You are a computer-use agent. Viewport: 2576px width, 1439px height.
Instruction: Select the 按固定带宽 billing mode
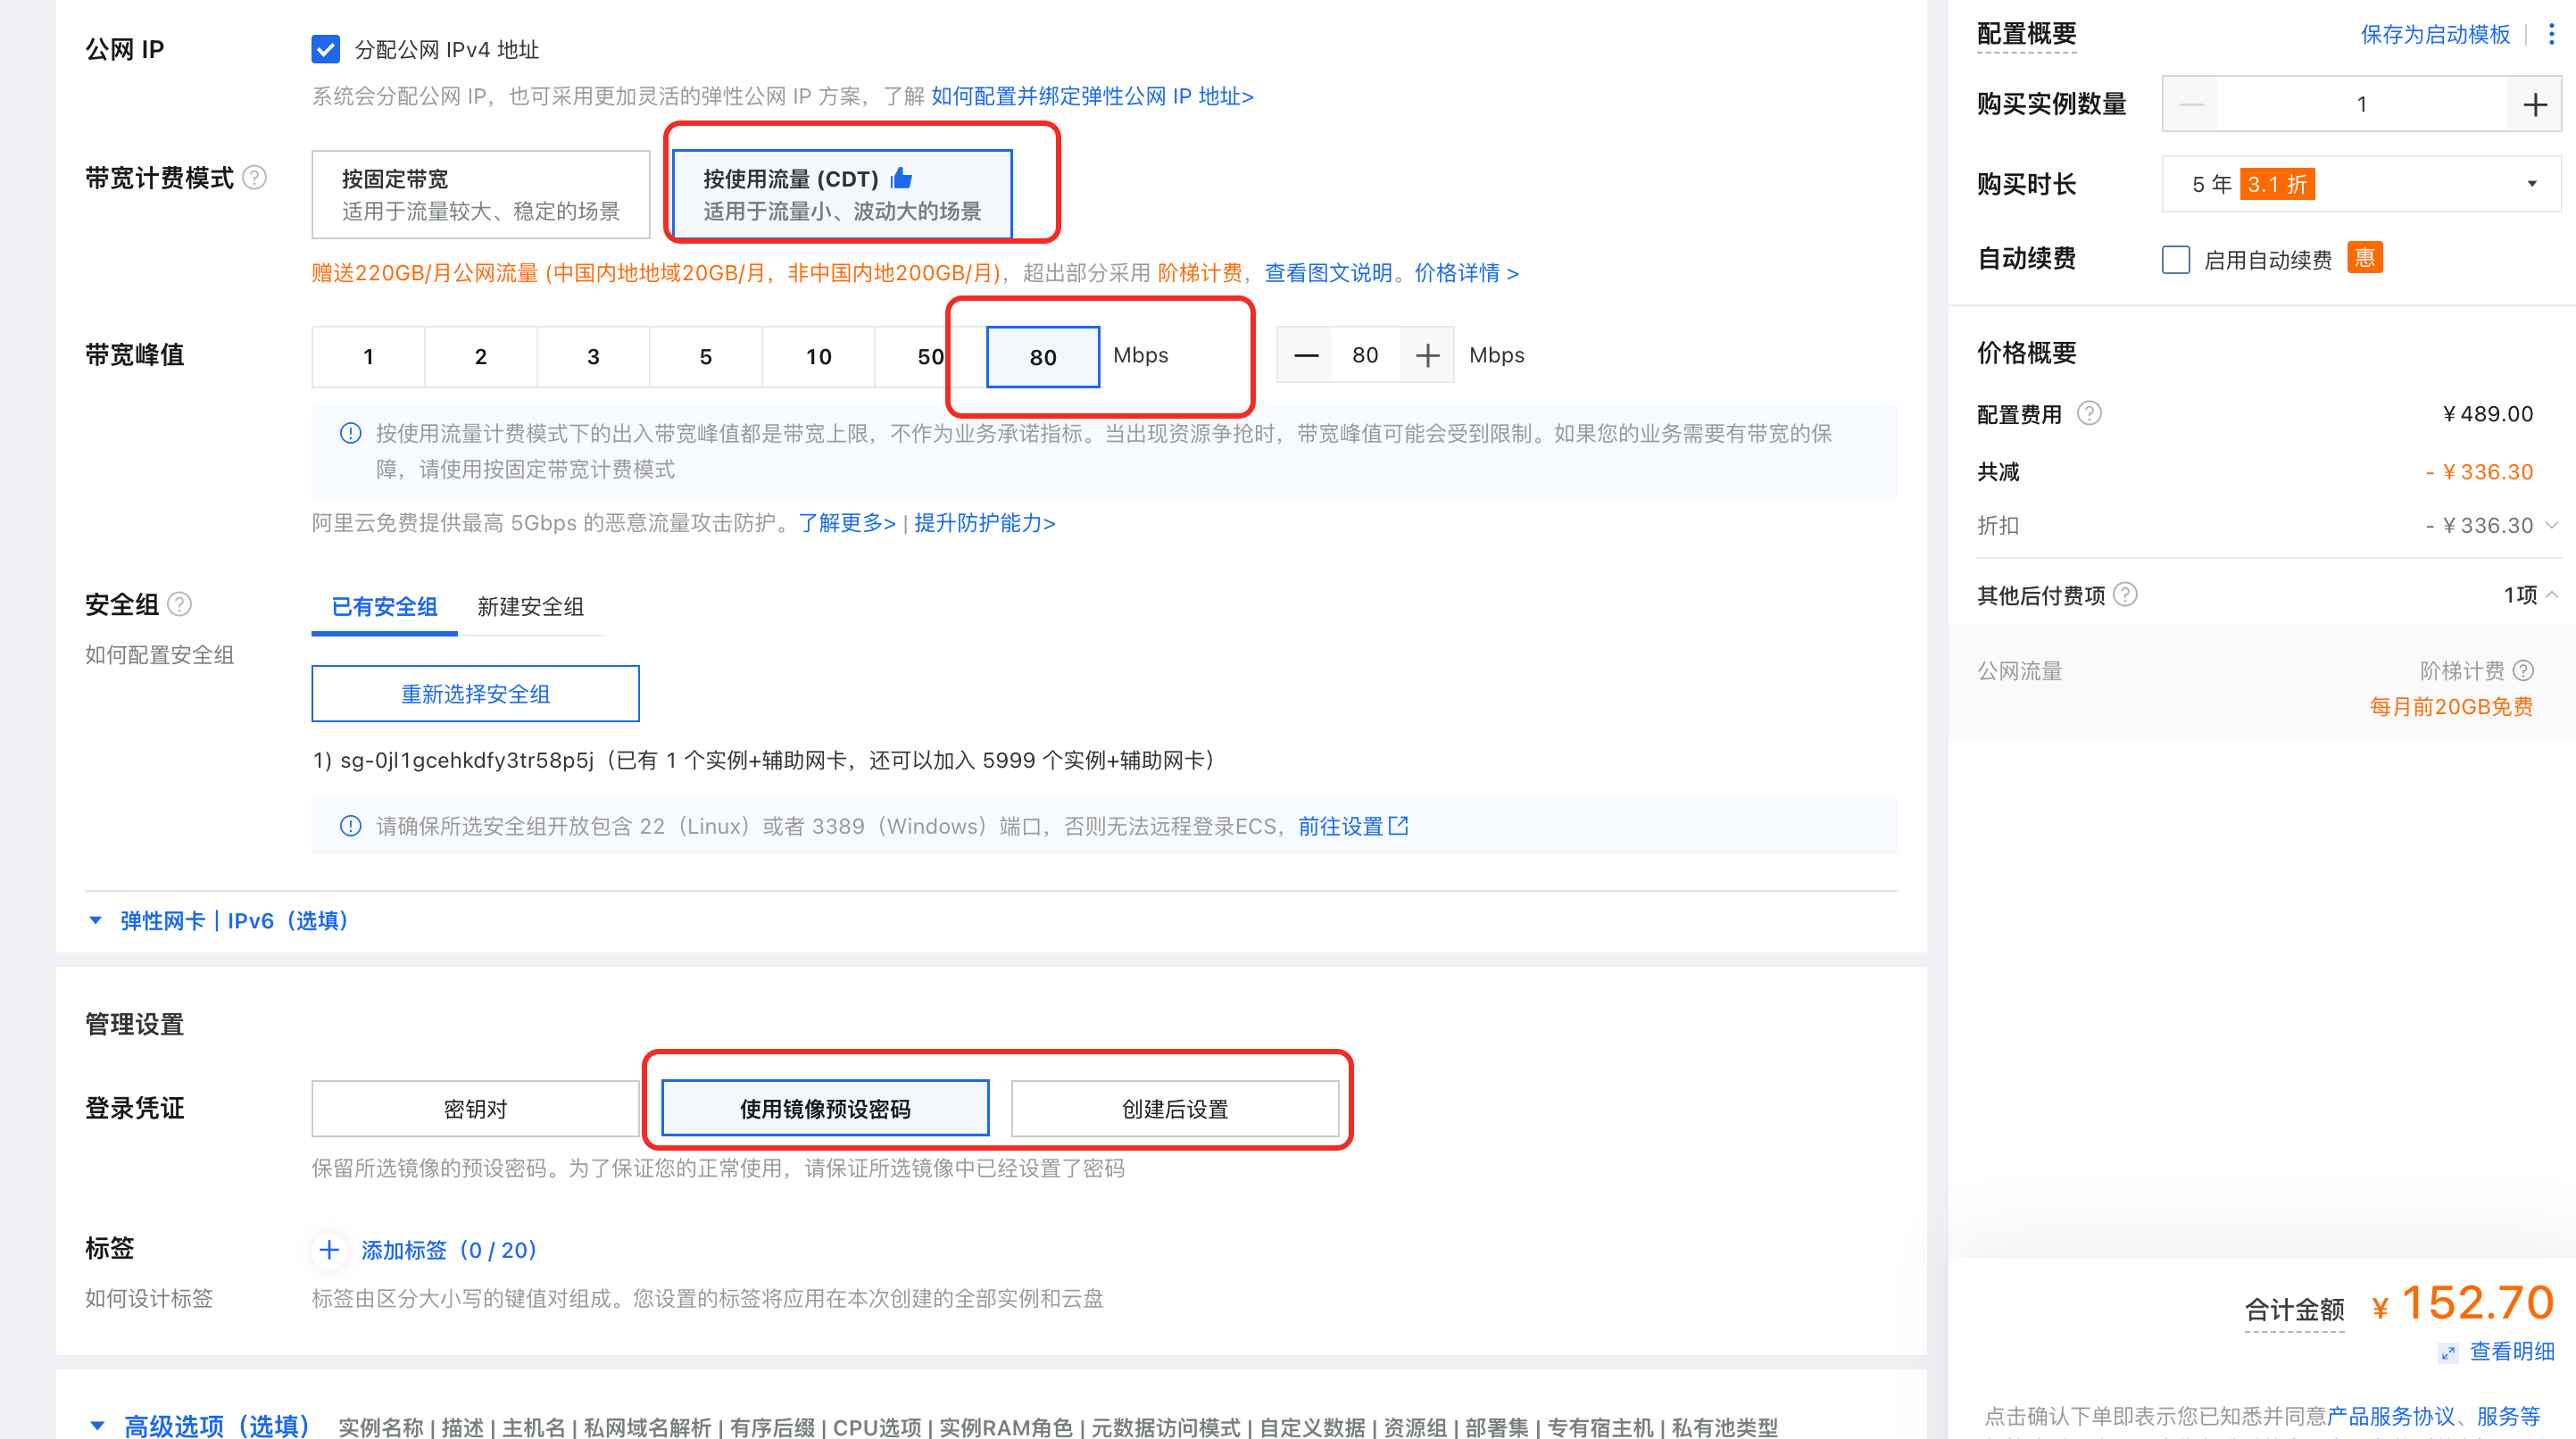480,194
